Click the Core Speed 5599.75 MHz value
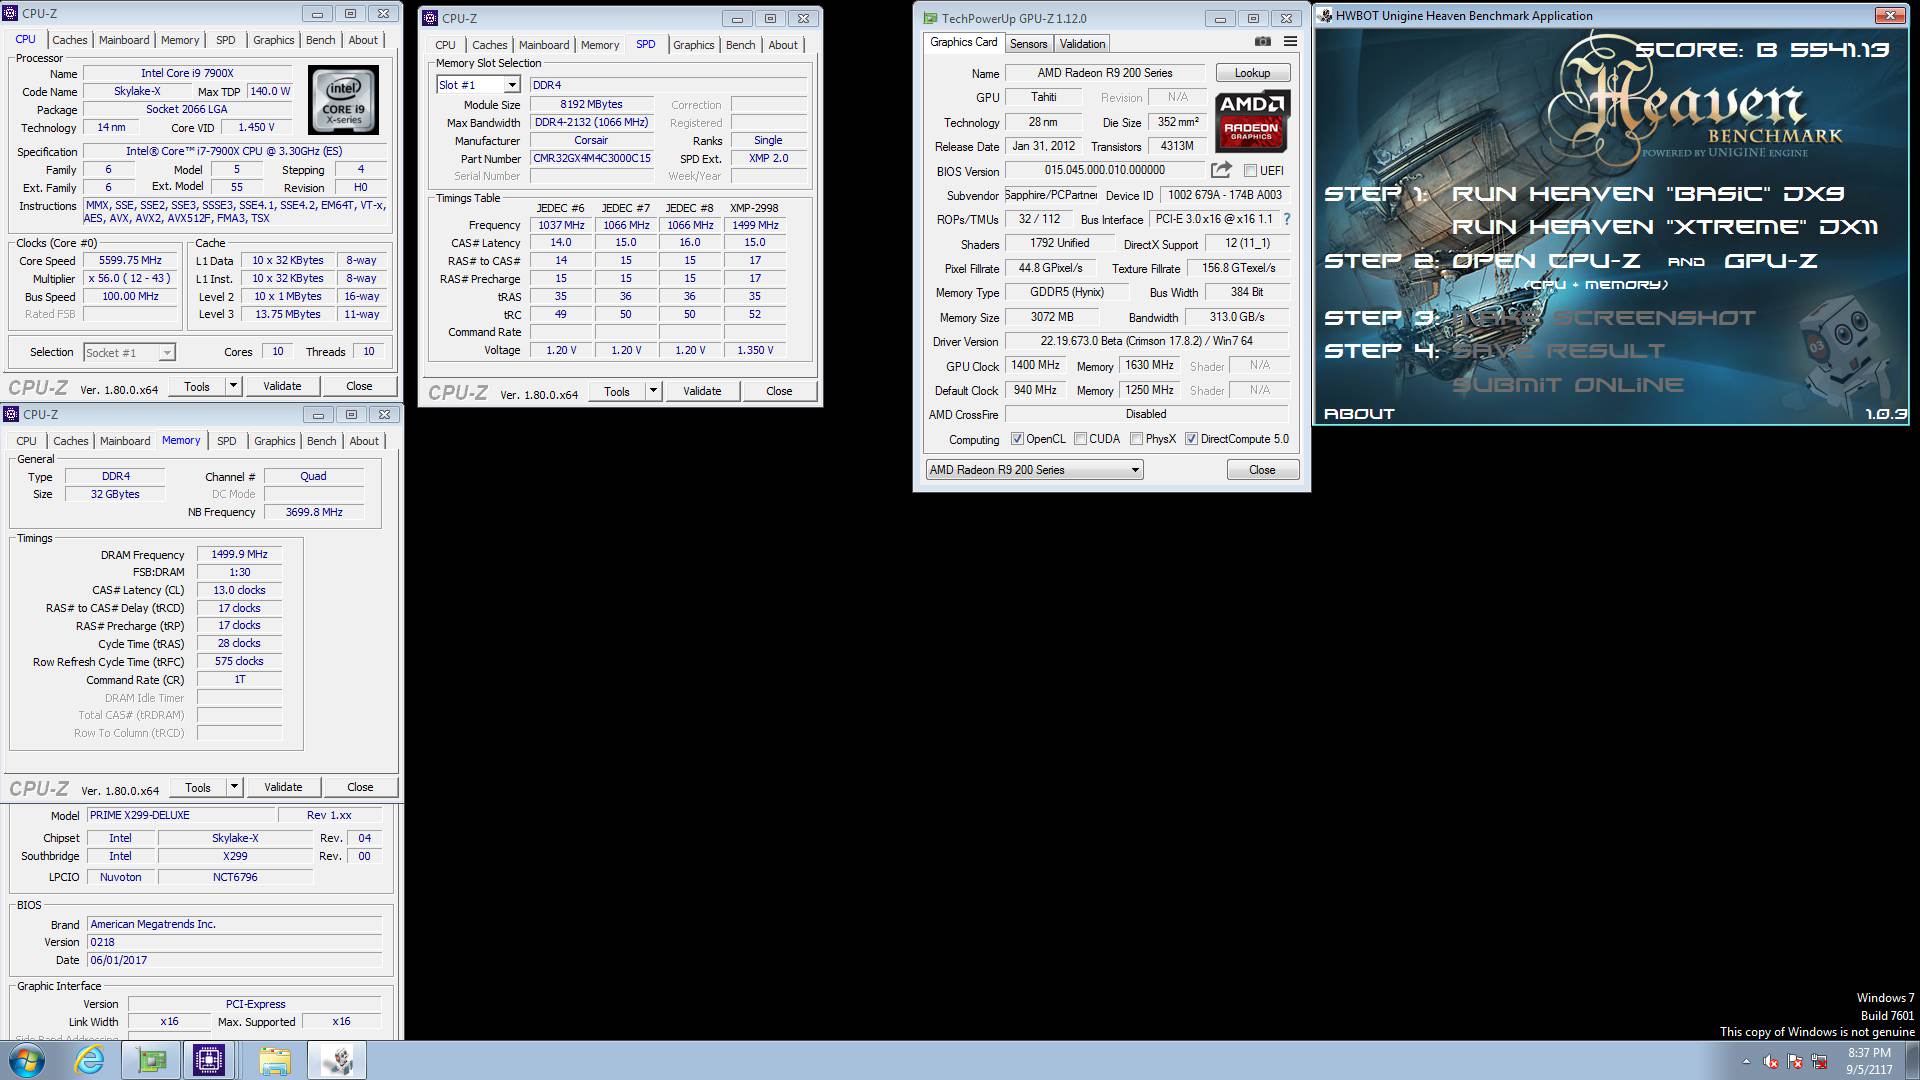The width and height of the screenshot is (1920, 1080). tap(130, 260)
